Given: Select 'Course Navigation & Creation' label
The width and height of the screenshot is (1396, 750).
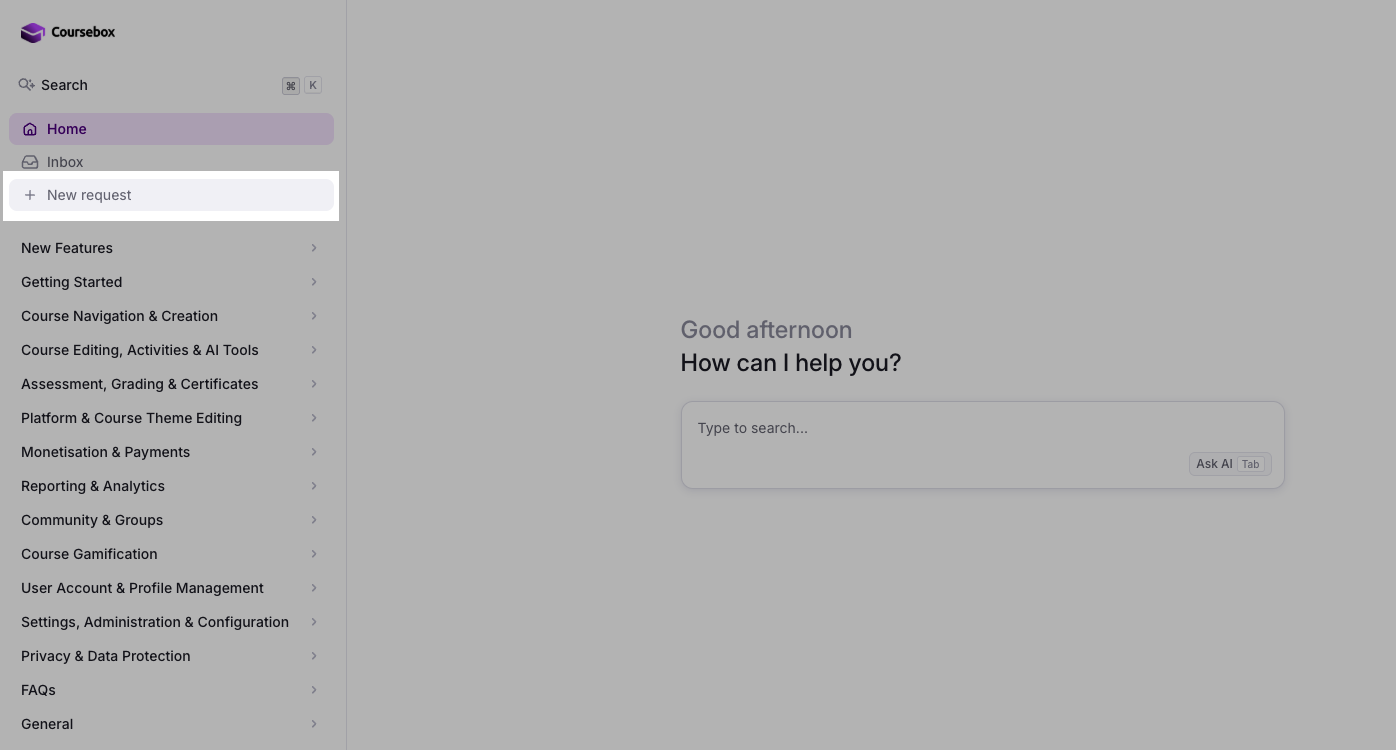Looking at the screenshot, I should (x=119, y=316).
